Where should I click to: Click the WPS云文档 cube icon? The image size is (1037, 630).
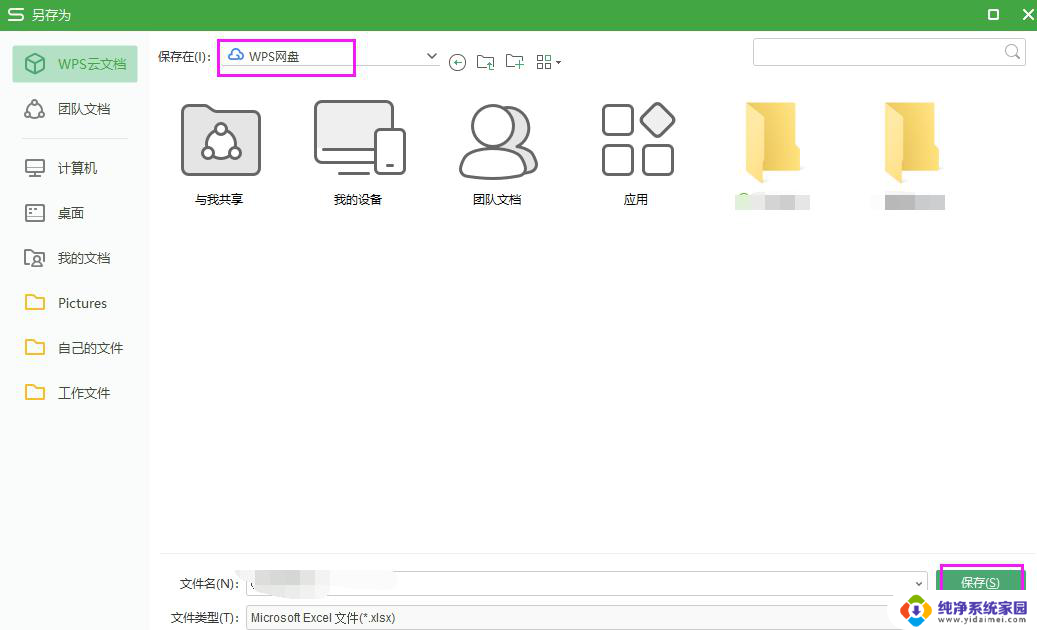(x=34, y=64)
